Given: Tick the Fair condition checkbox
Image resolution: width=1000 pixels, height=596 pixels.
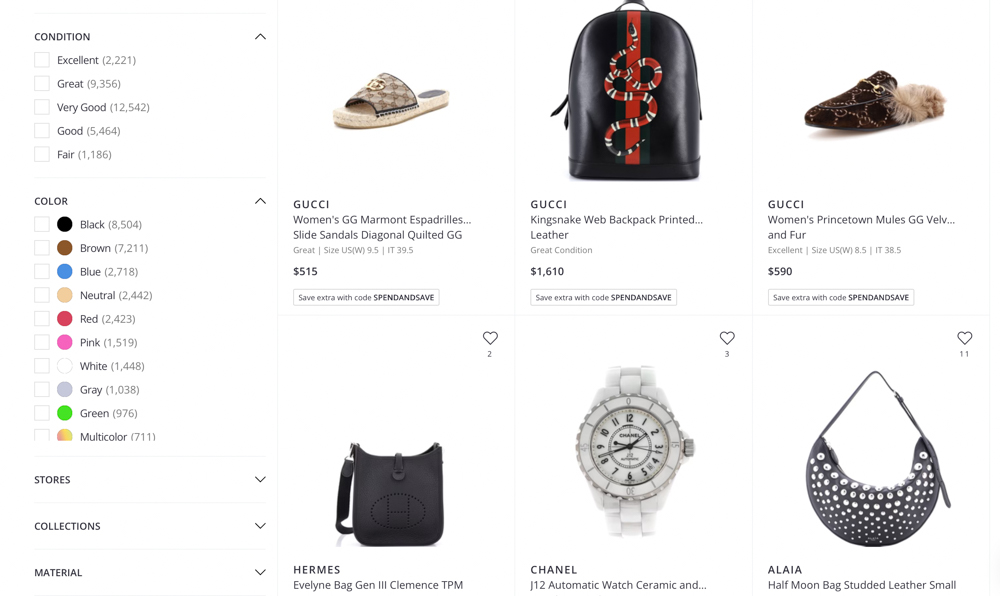Looking at the screenshot, I should pos(42,154).
